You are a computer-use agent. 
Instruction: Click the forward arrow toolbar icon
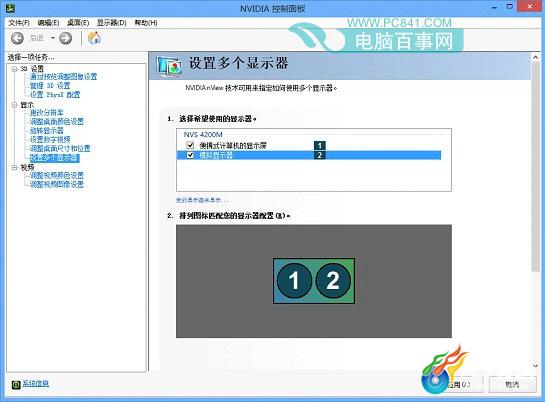tap(65, 38)
